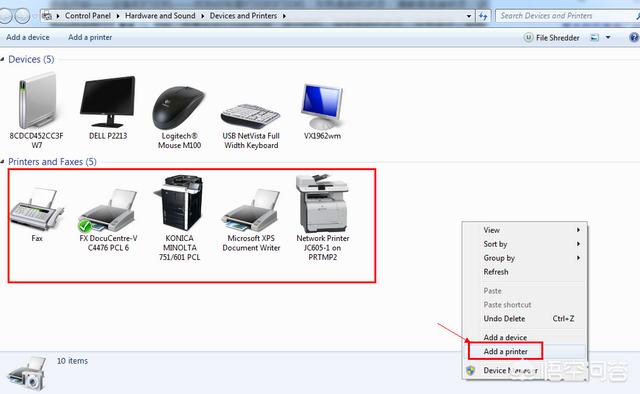Select the VX1962wm monitor icon
This screenshot has height=394, width=640.
(x=322, y=106)
